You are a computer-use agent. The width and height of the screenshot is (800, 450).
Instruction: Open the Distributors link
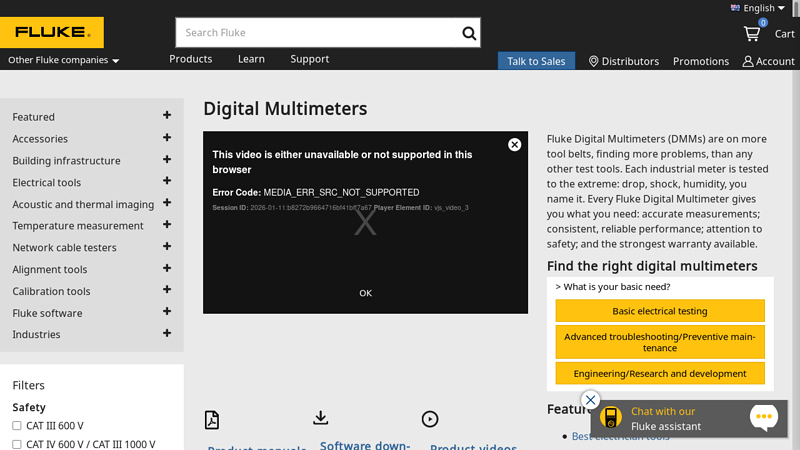(x=630, y=61)
